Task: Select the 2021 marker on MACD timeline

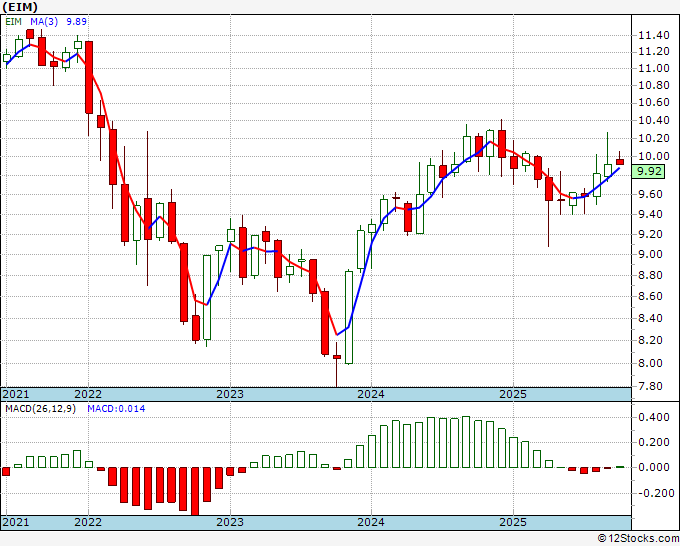Action: tap(16, 522)
